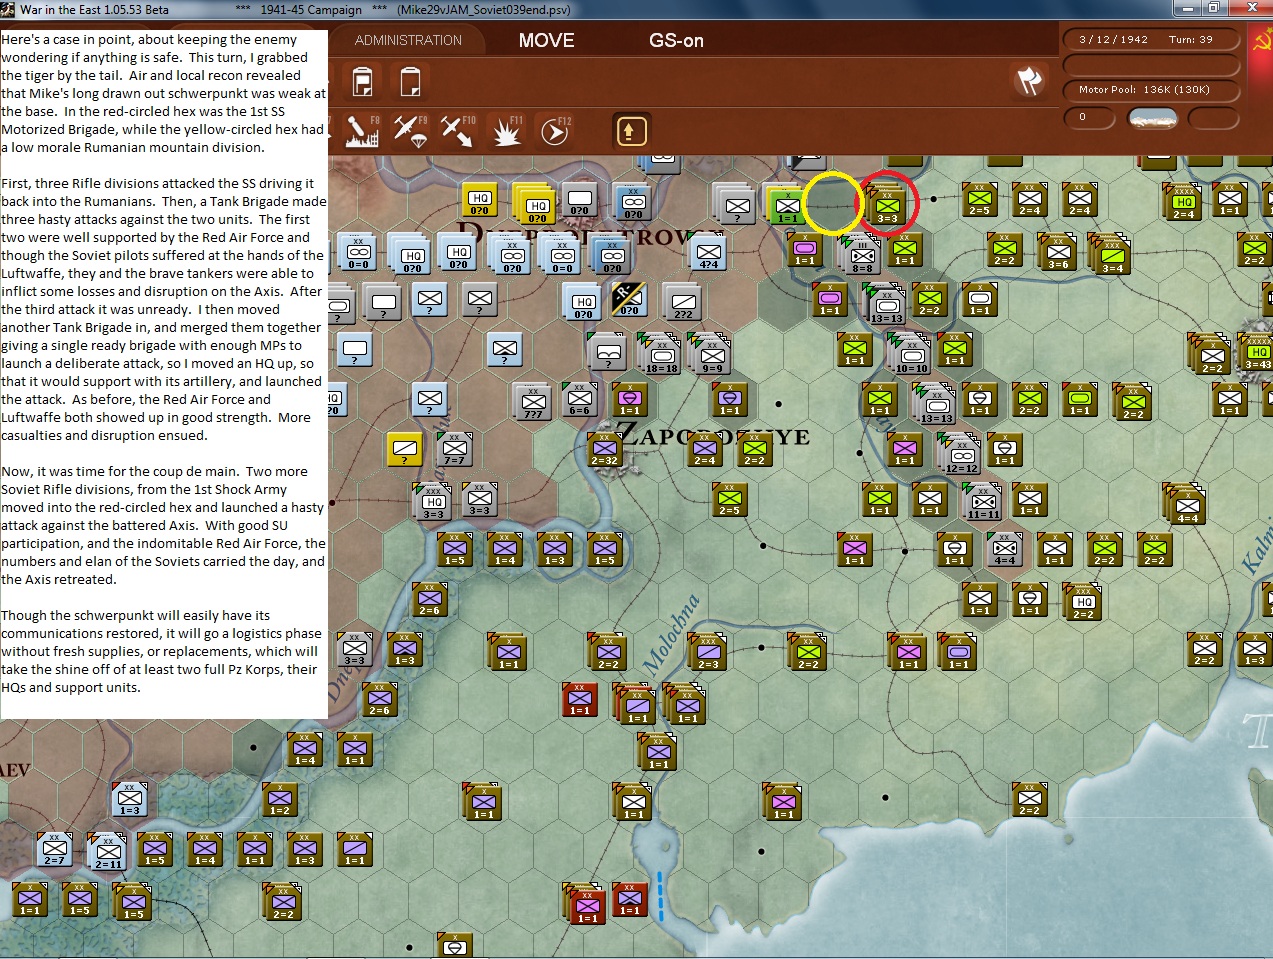Select the 7=7 grey infantry counter

pos(455,448)
